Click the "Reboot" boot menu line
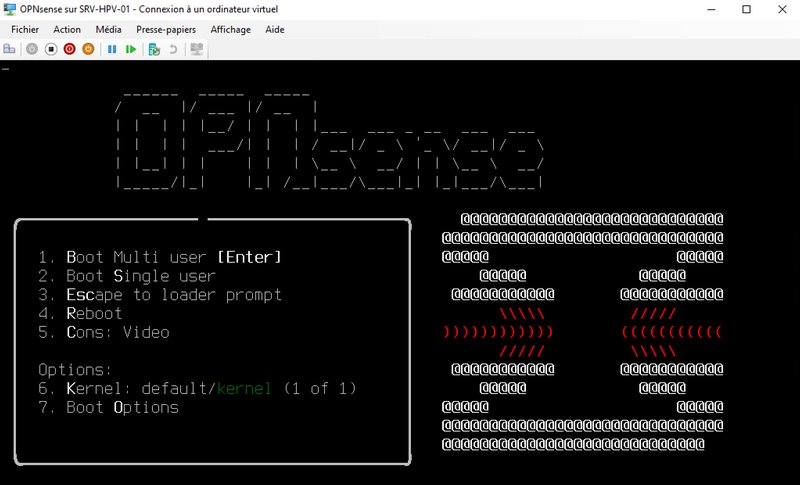This screenshot has height=485, width=800. [80, 314]
